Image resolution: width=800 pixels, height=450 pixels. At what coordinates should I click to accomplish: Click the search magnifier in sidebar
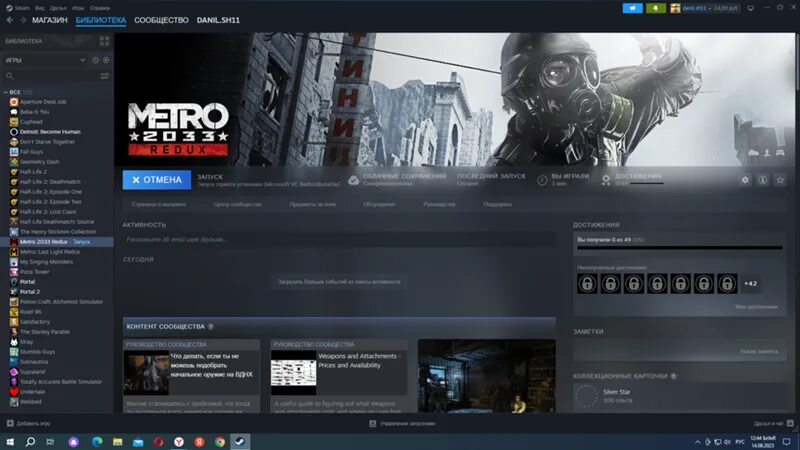coord(10,76)
